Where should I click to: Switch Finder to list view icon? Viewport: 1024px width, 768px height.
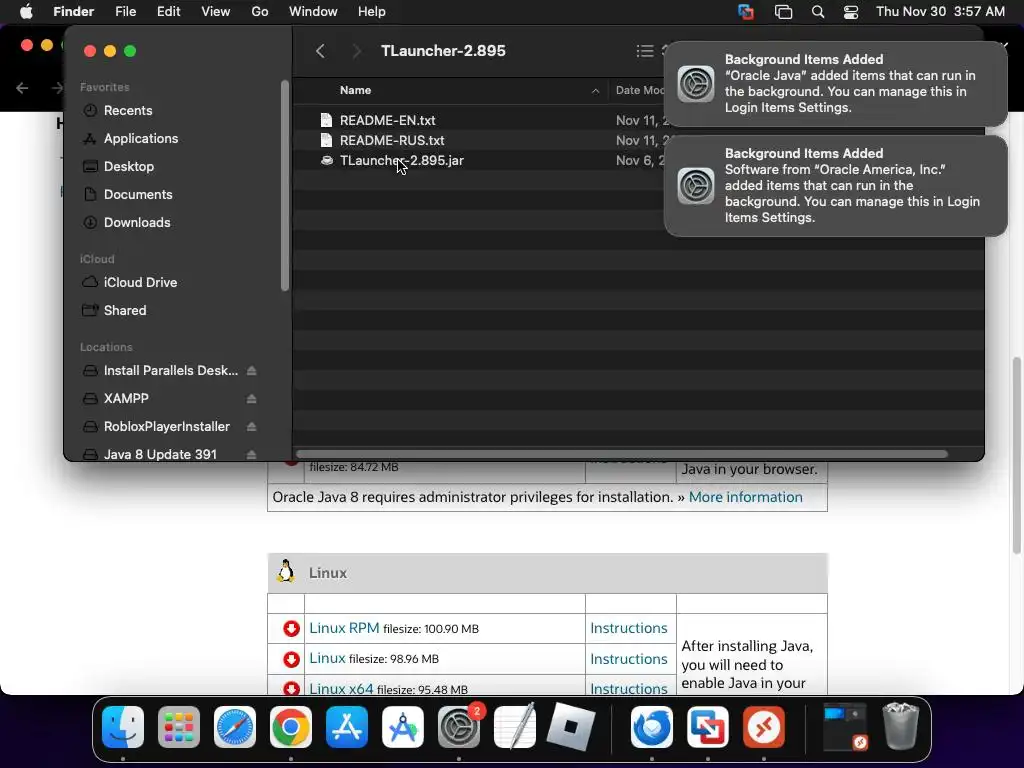[645, 51]
